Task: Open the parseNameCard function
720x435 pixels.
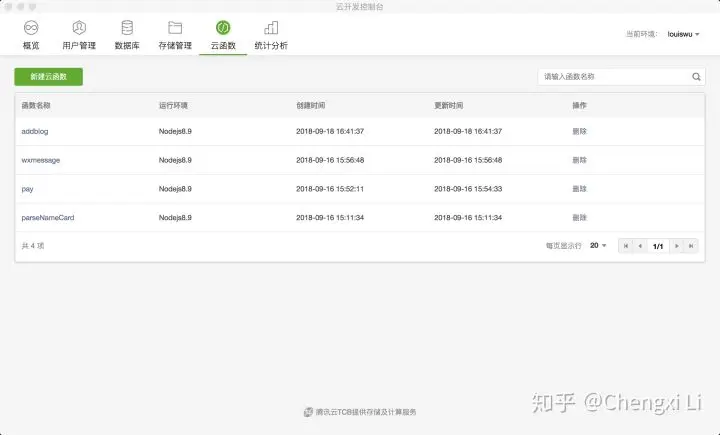Action: pos(48,218)
